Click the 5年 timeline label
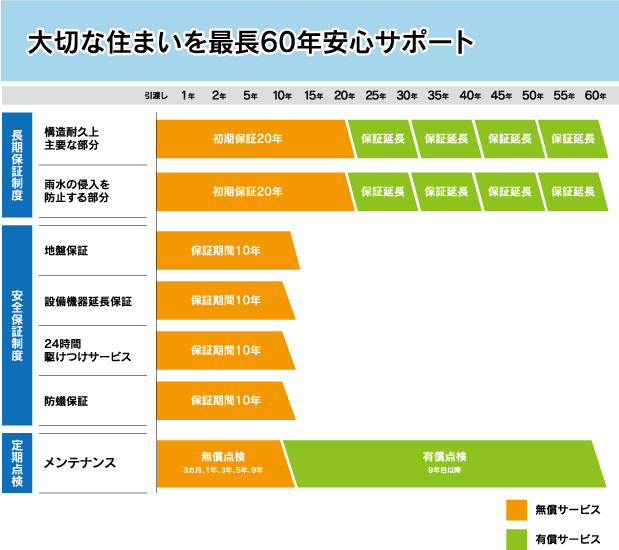 pyautogui.click(x=250, y=96)
